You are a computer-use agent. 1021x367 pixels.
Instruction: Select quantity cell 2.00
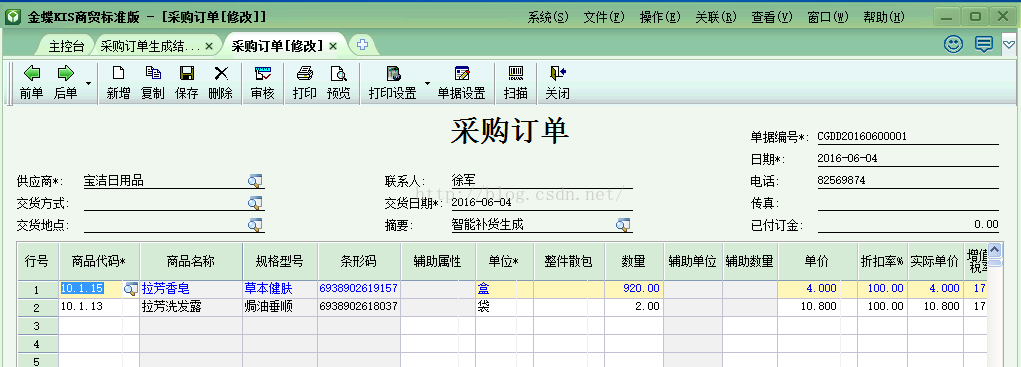click(634, 306)
